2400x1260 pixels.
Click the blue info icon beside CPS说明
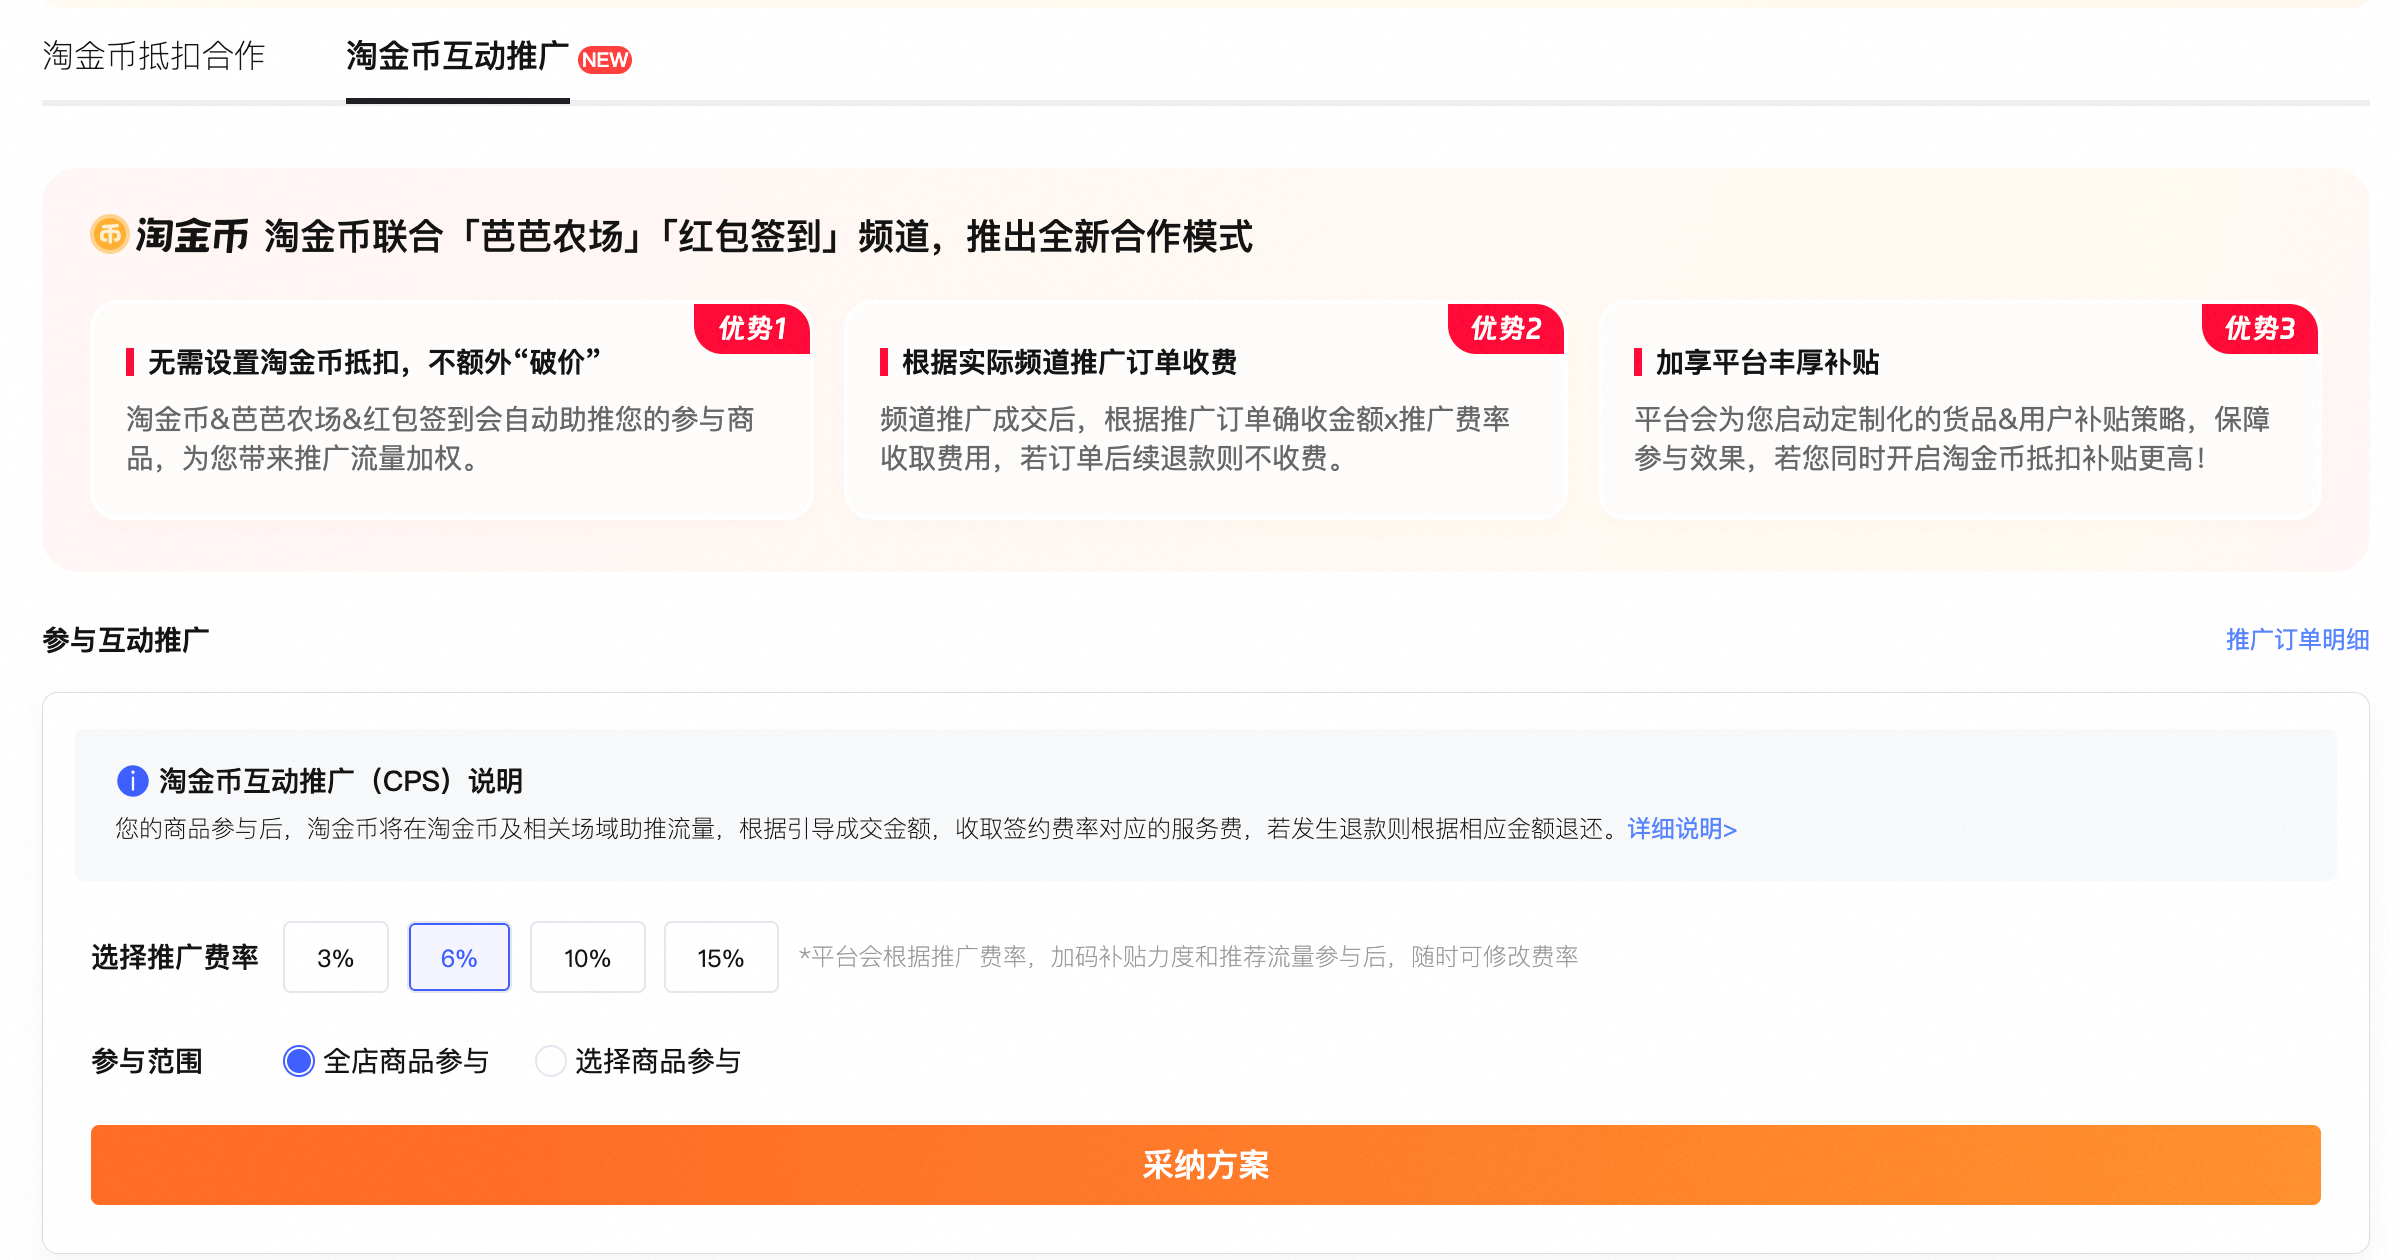tap(132, 781)
